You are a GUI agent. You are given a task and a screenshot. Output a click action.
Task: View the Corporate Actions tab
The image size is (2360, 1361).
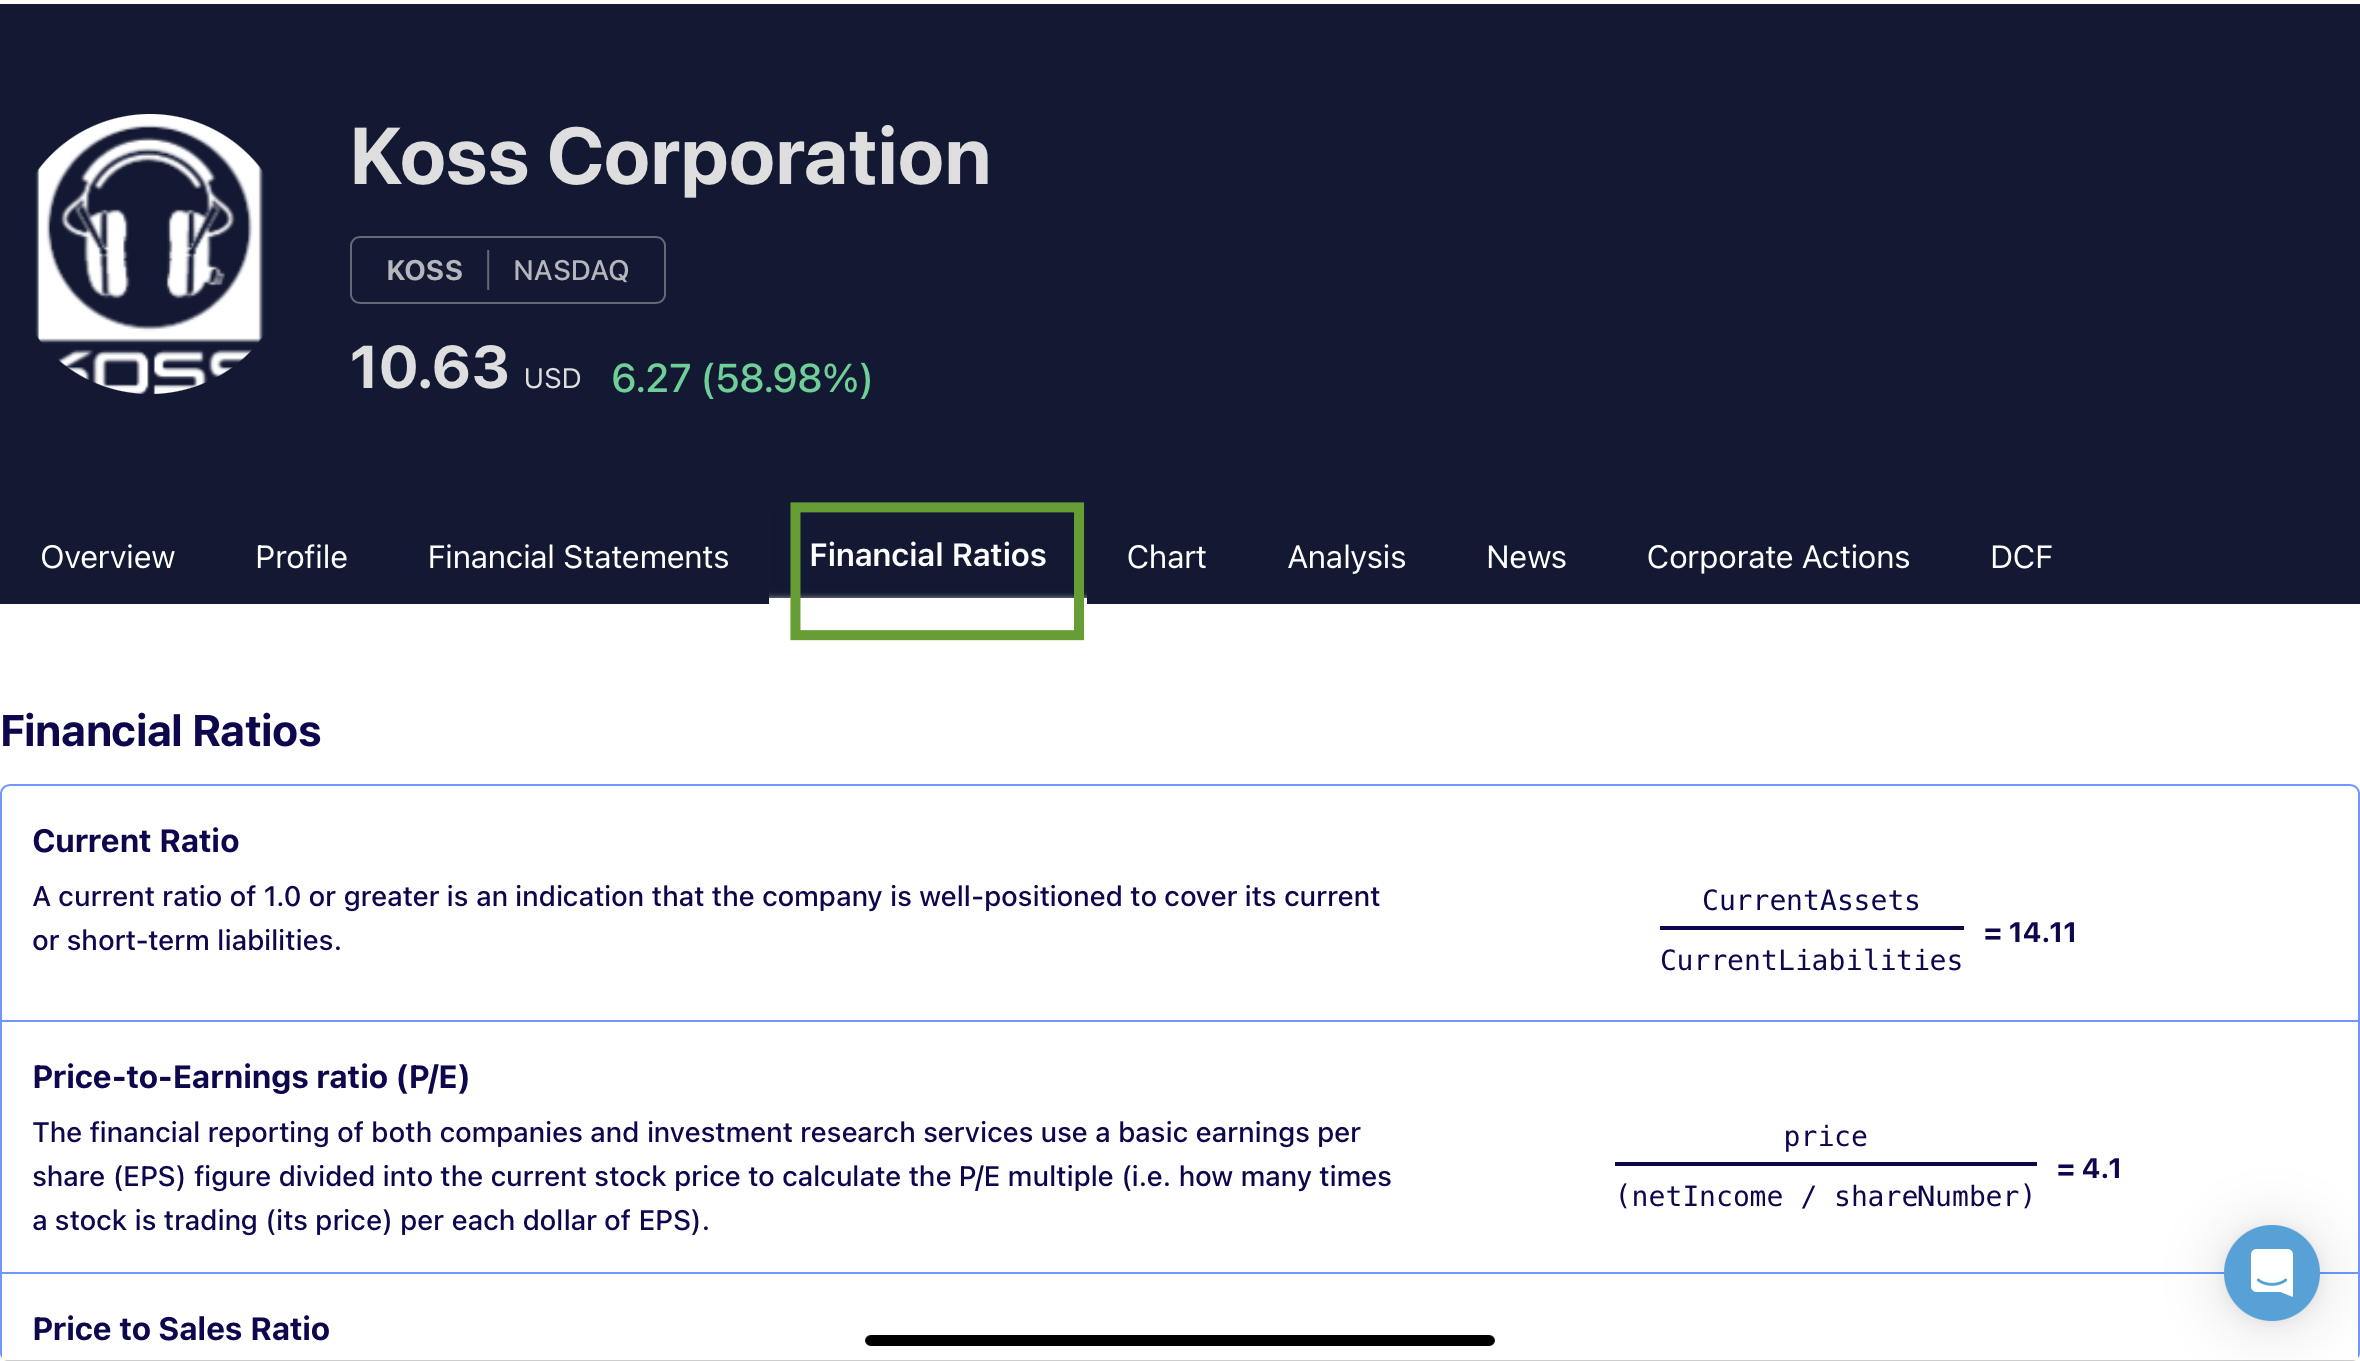[1778, 557]
